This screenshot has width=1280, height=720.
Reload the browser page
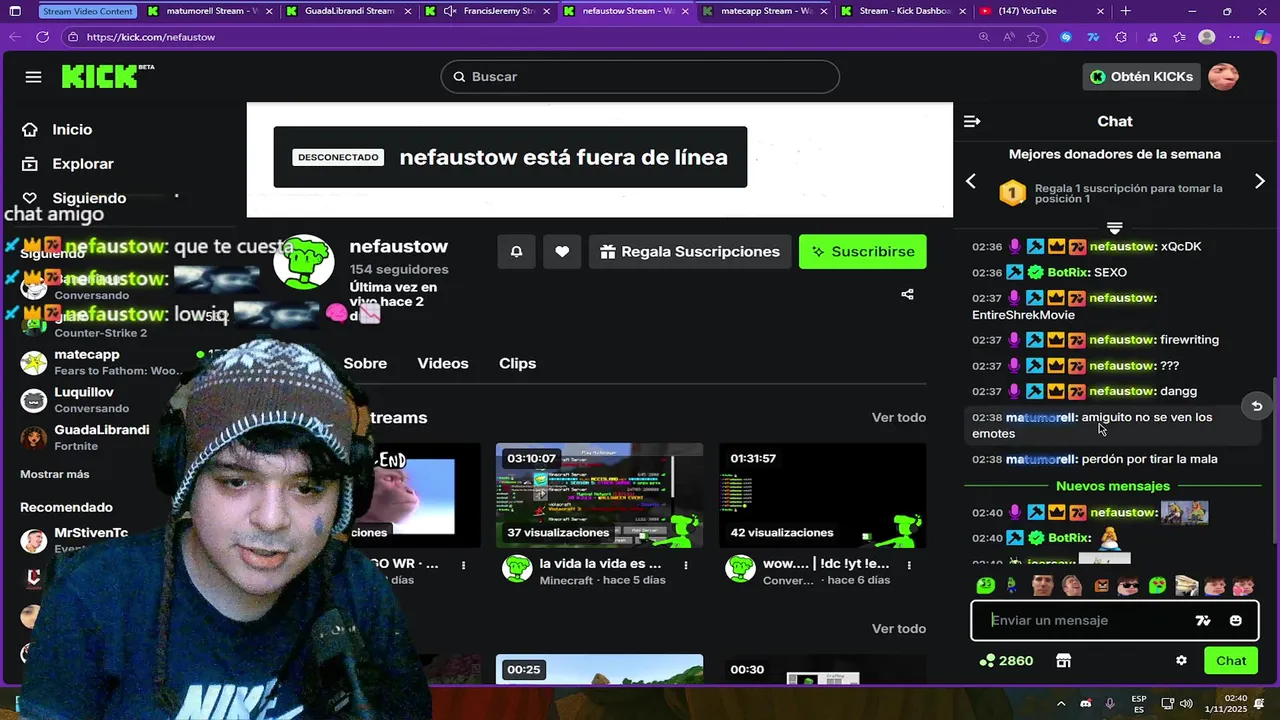point(42,37)
